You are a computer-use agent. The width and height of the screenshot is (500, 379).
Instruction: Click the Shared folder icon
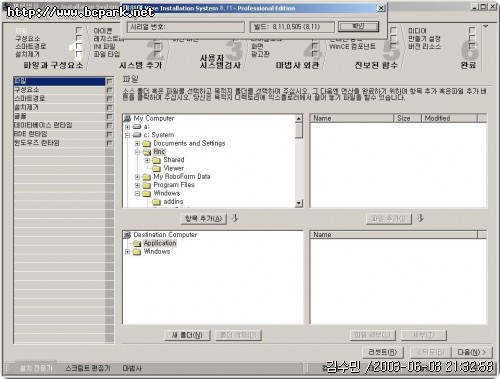pos(157,160)
